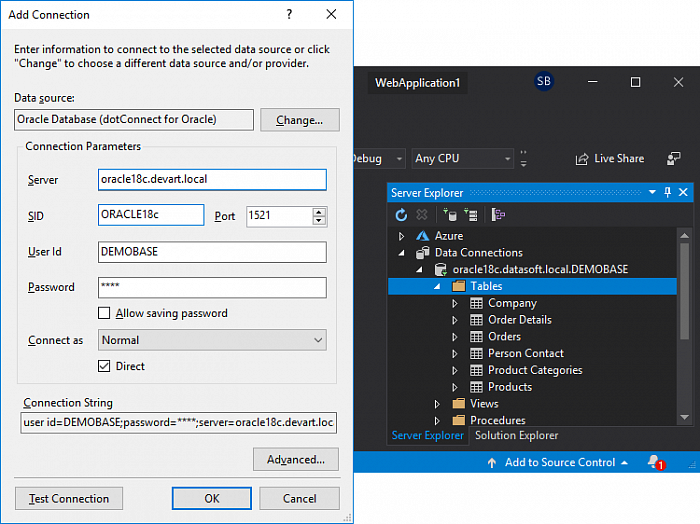Screen dimensions: 700x524
Task: Collapse the Tables folder node
Action: (x=437, y=286)
